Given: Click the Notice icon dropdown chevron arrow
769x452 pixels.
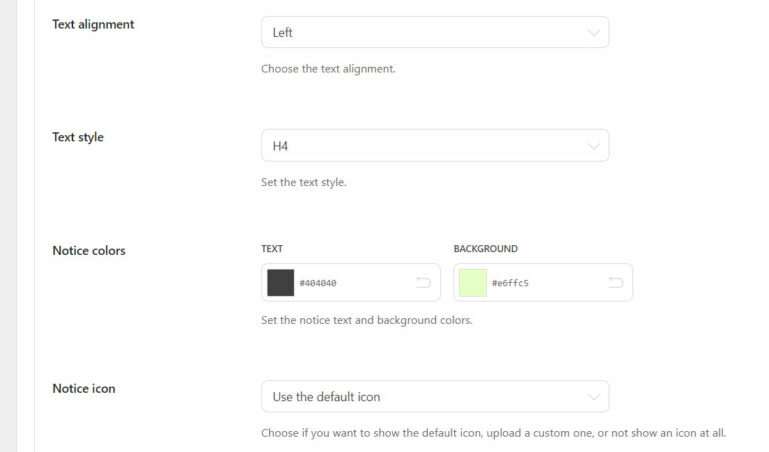Looking at the screenshot, I should click(x=594, y=397).
